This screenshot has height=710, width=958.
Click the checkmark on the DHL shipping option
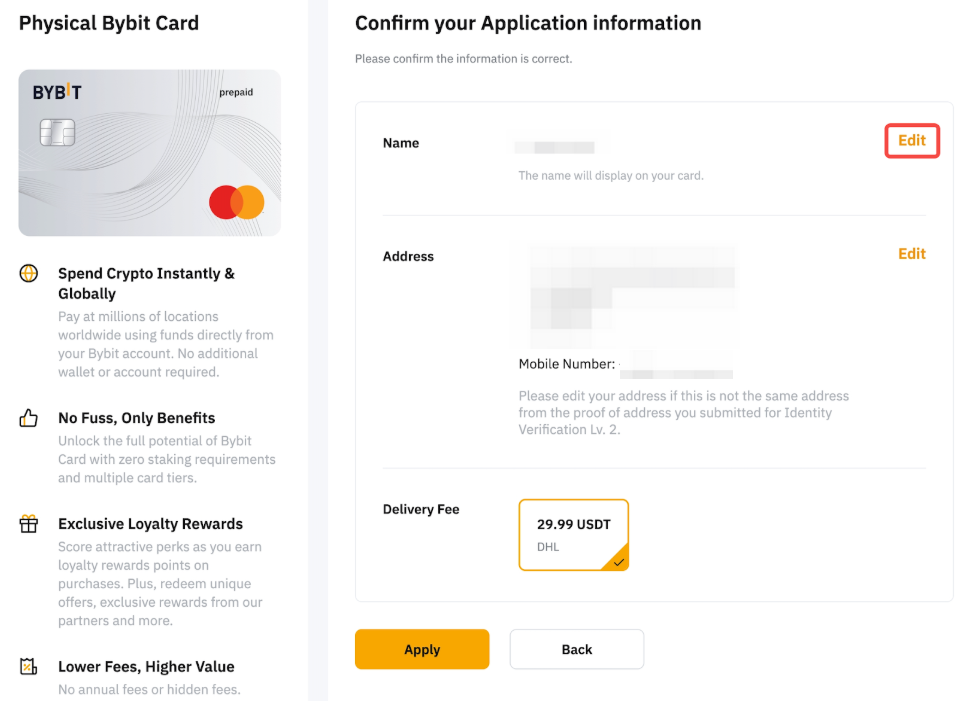click(619, 562)
